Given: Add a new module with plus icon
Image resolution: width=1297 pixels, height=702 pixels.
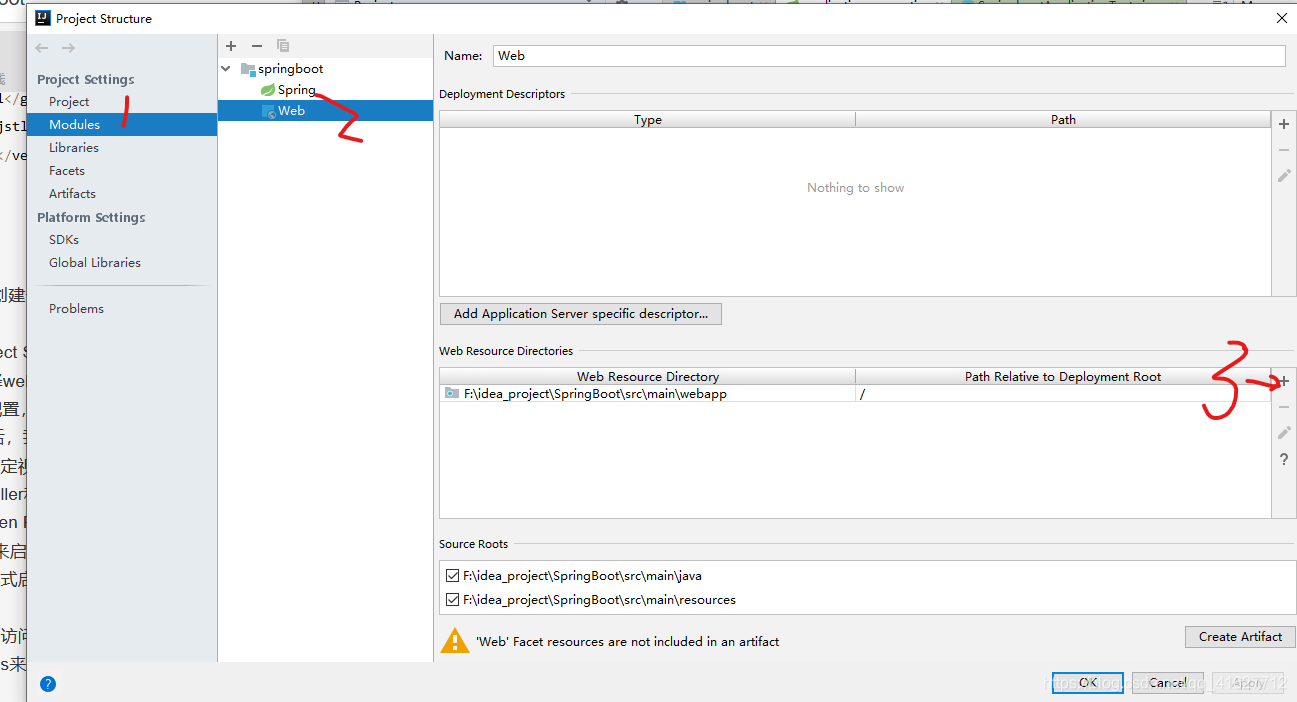Looking at the screenshot, I should 231,46.
